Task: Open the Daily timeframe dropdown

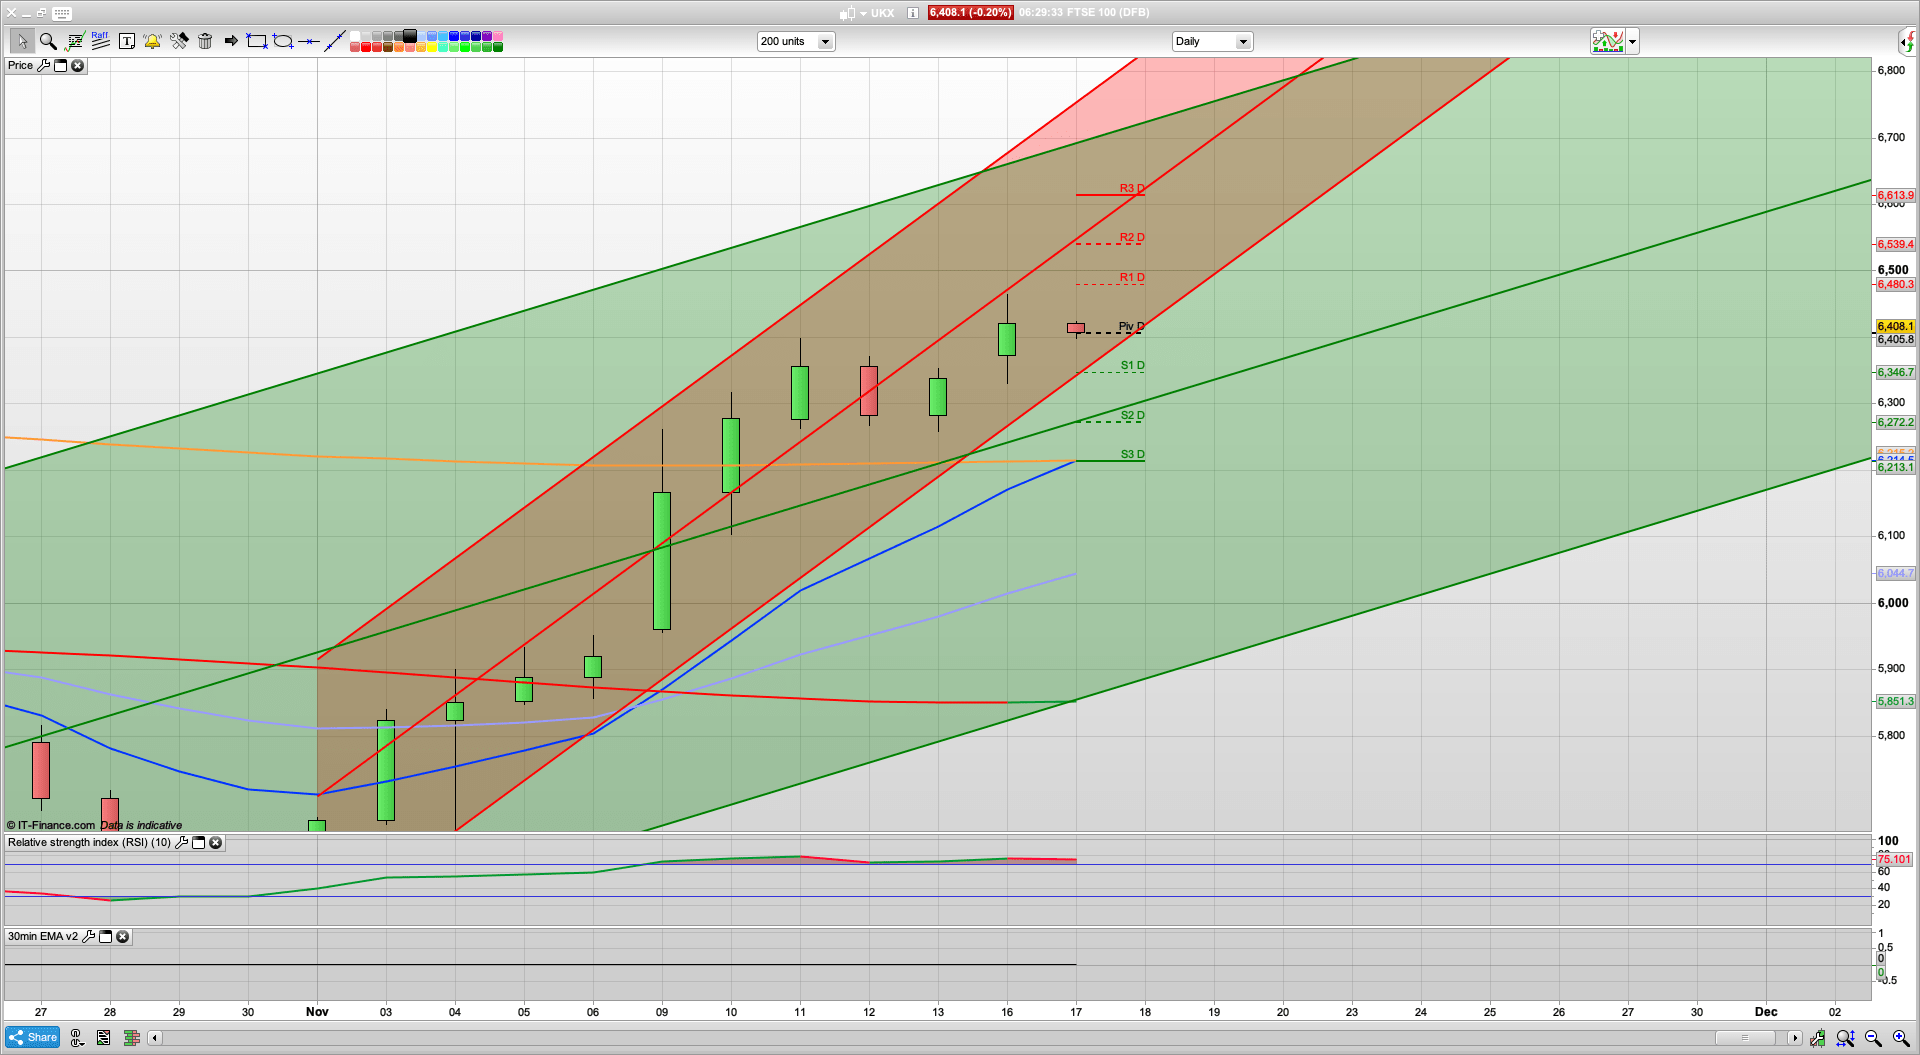Action: [1242, 41]
